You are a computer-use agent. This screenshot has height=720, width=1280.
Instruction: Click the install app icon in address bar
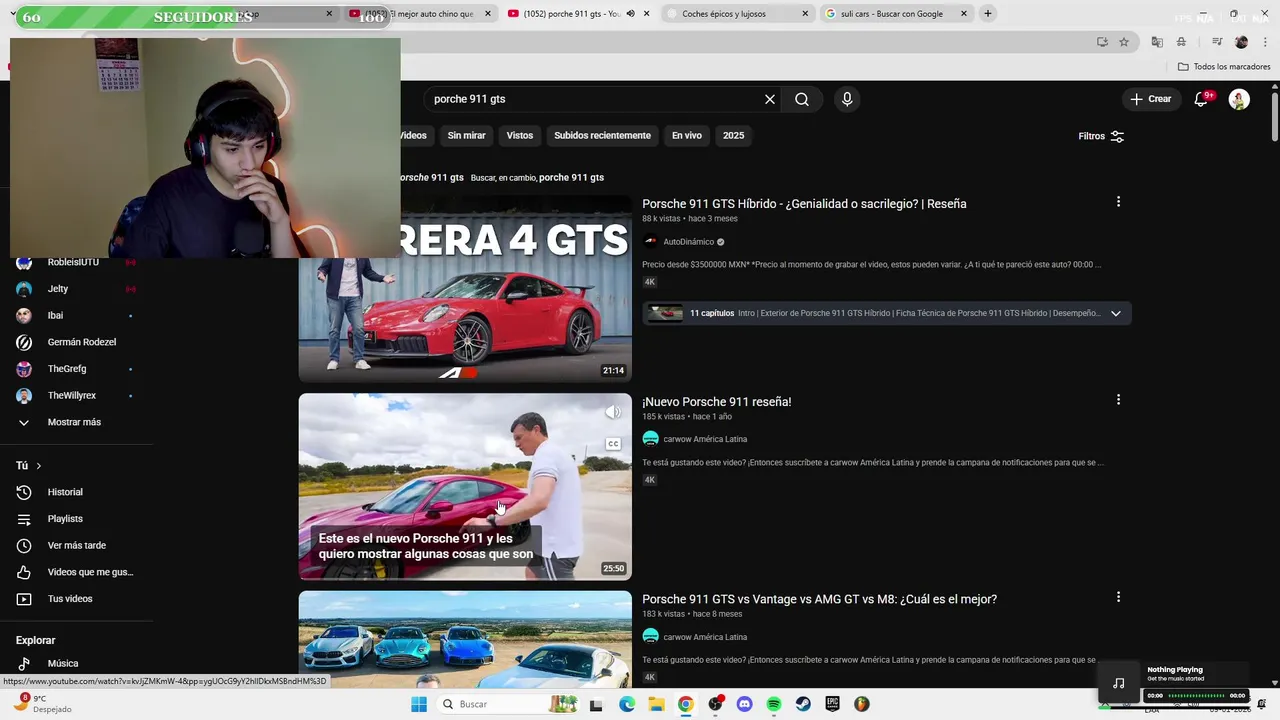pos(1102,42)
